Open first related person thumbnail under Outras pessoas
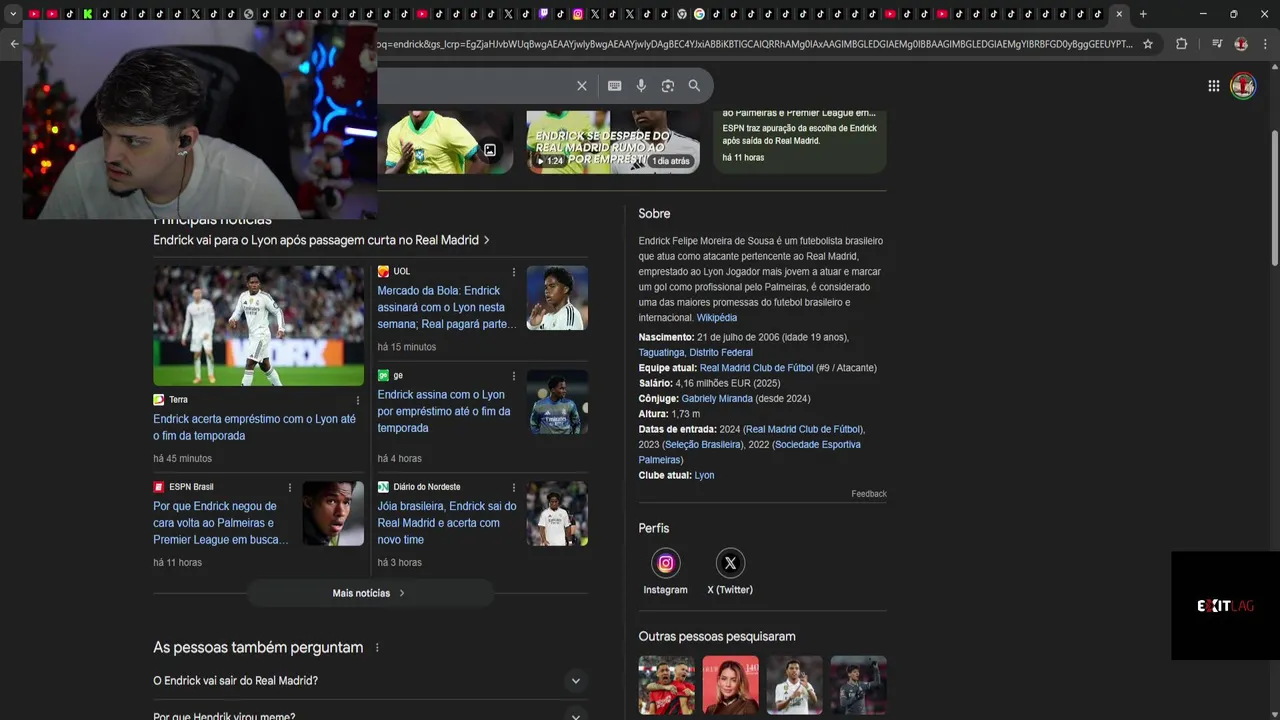Image resolution: width=1280 pixels, height=720 pixels. coord(667,685)
